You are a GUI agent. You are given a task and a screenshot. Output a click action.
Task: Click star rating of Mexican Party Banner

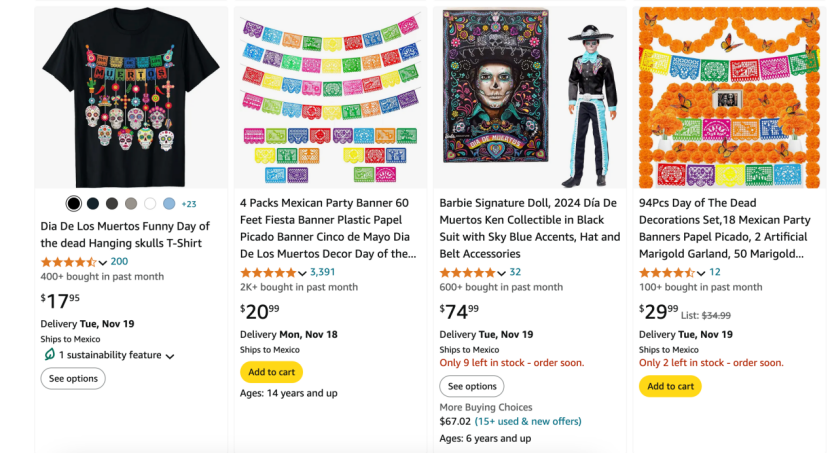(267, 272)
